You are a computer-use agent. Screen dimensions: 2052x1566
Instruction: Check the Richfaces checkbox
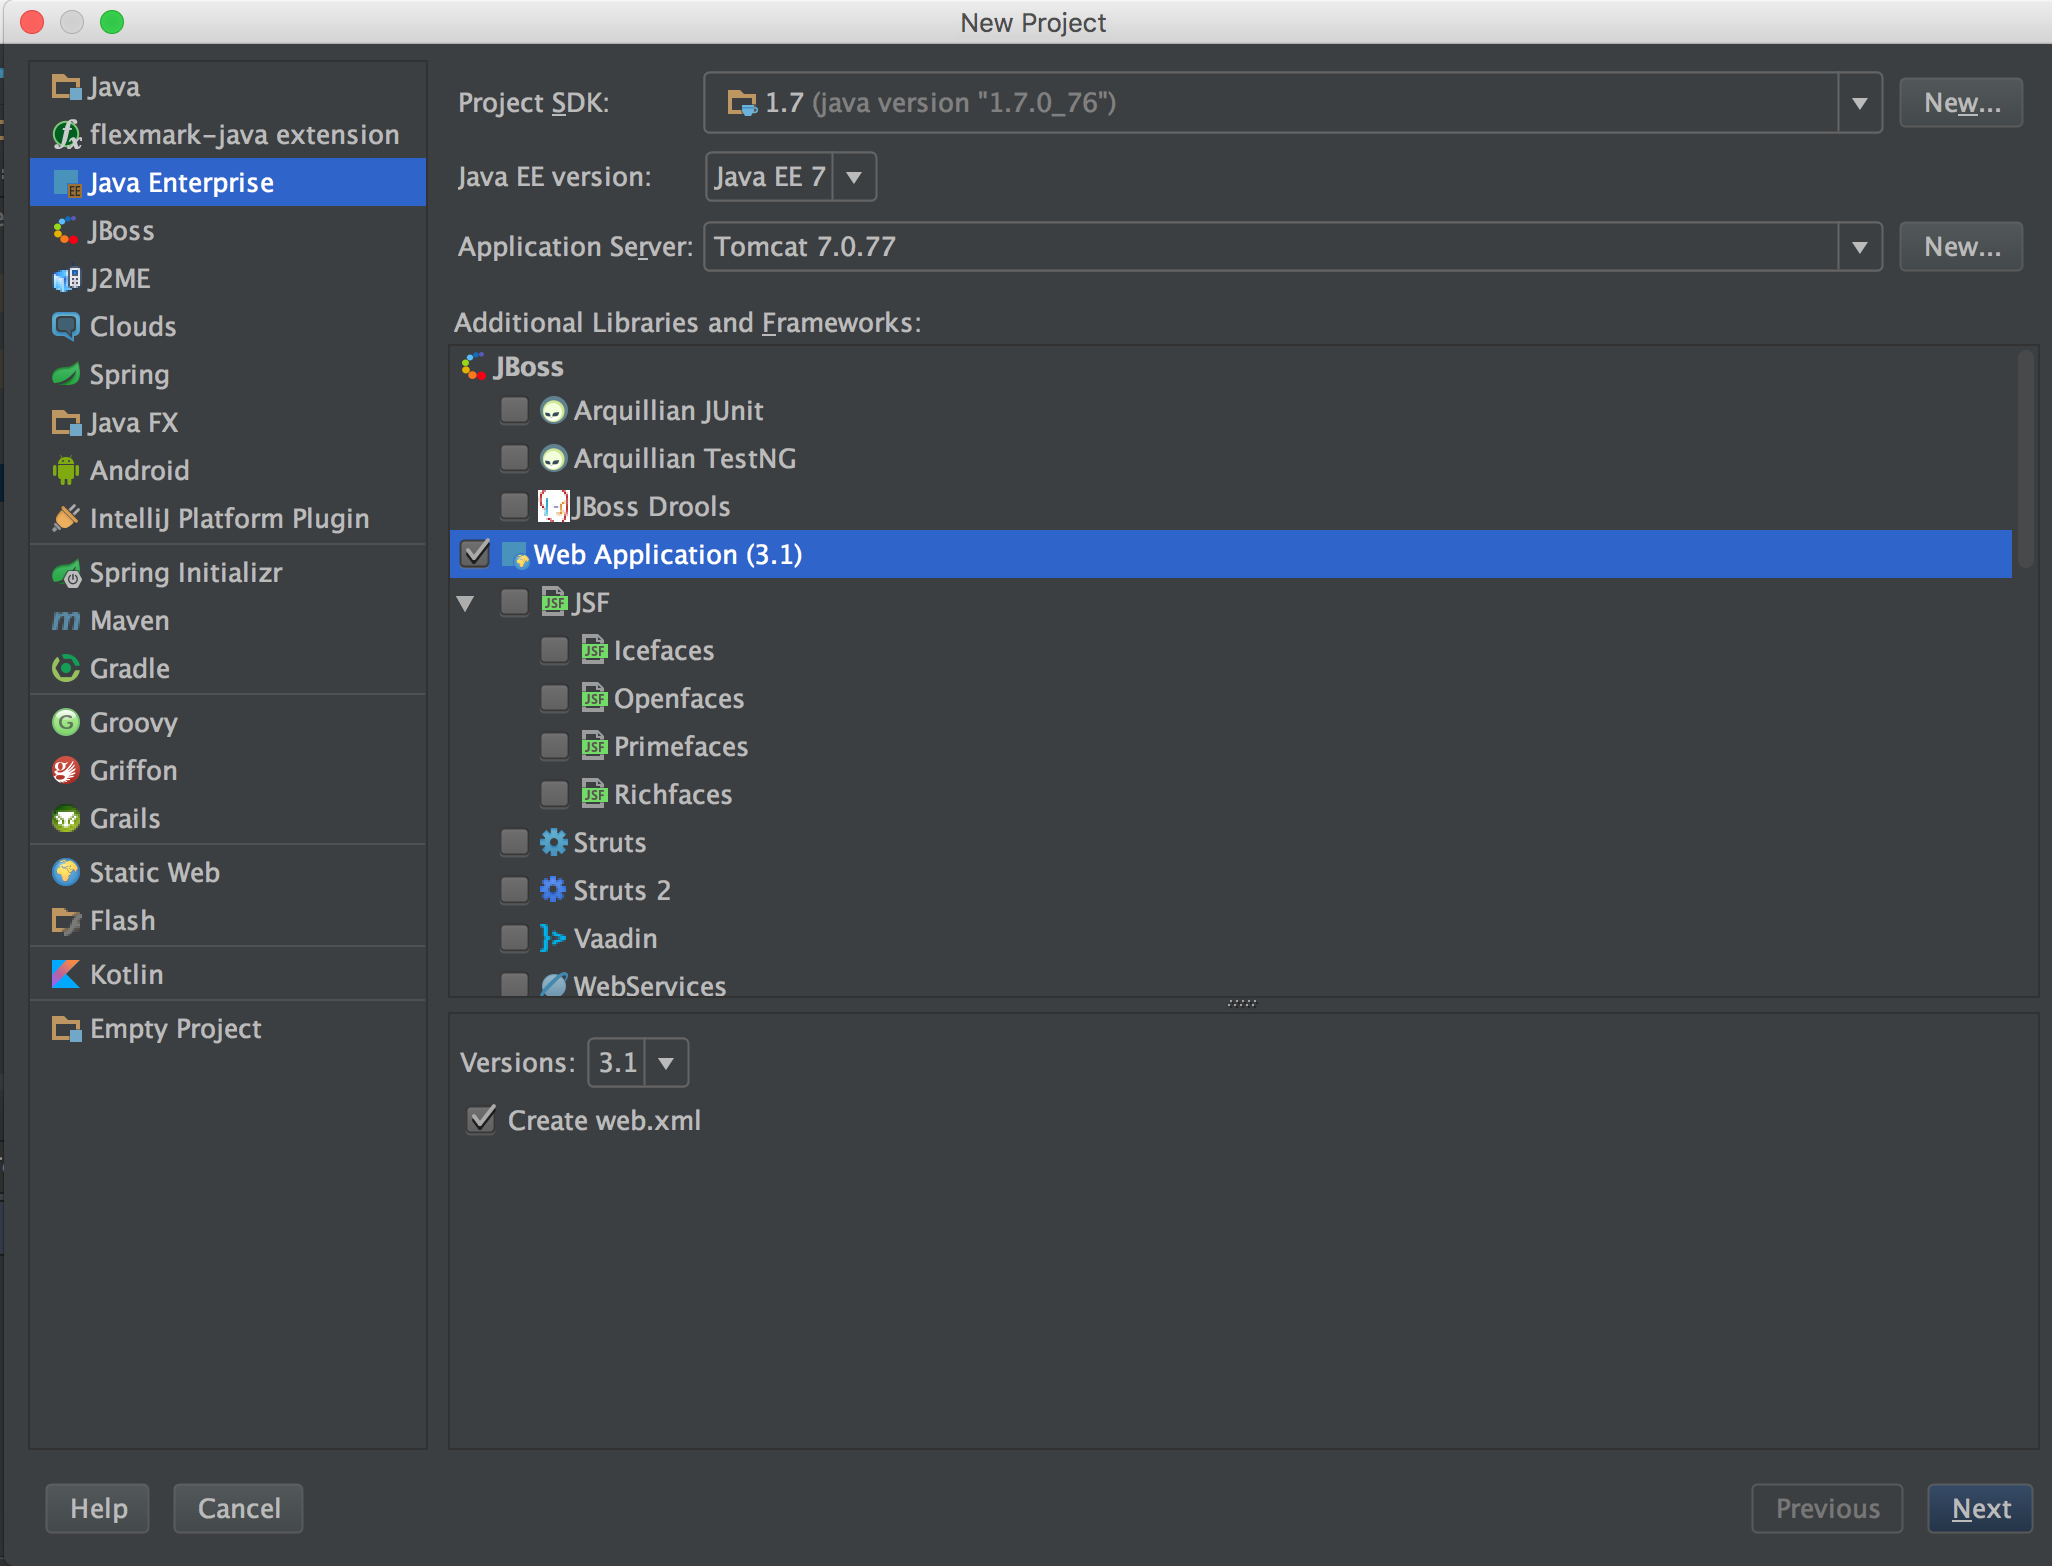(x=554, y=794)
